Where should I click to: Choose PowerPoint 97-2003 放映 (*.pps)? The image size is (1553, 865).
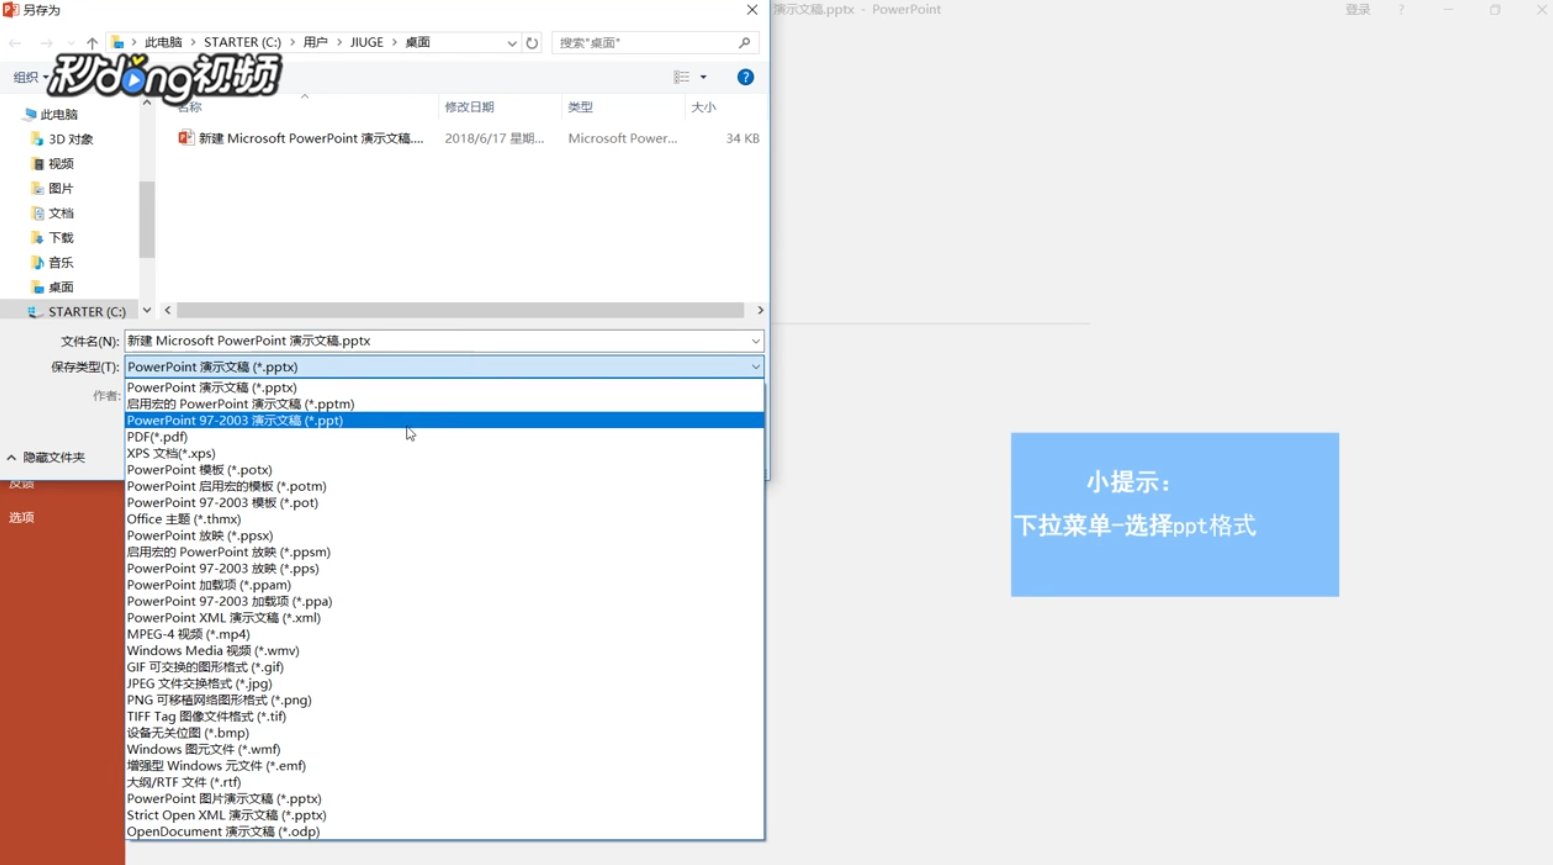[x=444, y=569]
